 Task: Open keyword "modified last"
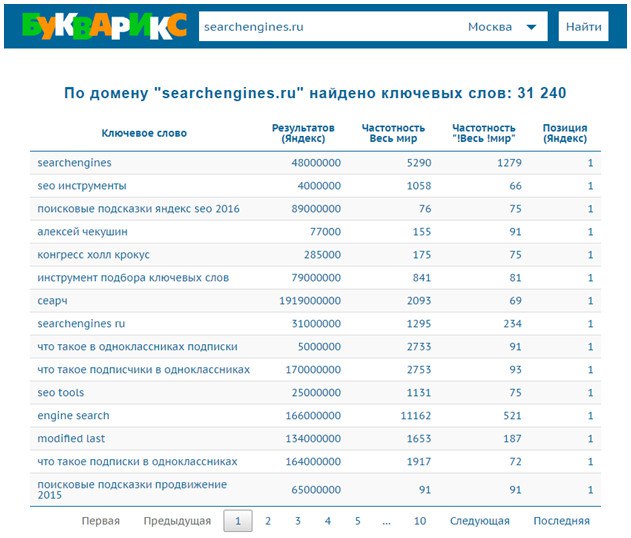pos(71,439)
